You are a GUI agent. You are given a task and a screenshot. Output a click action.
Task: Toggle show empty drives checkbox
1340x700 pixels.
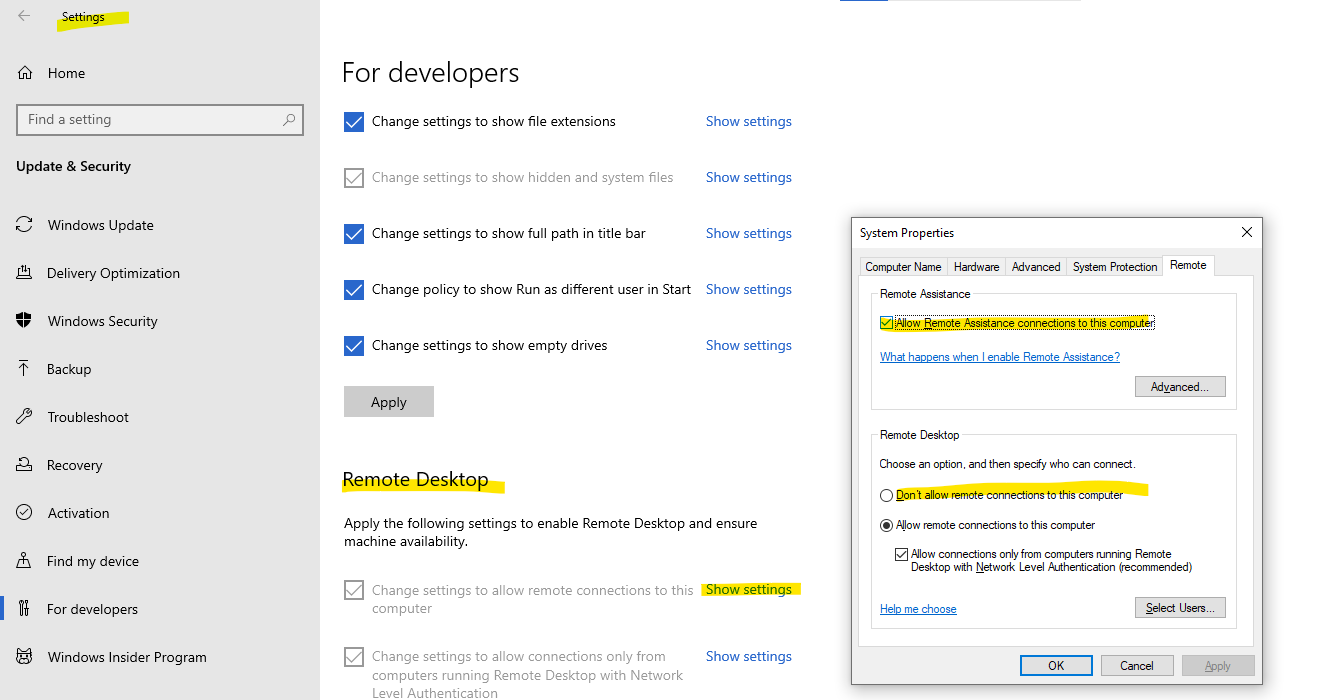[354, 346]
